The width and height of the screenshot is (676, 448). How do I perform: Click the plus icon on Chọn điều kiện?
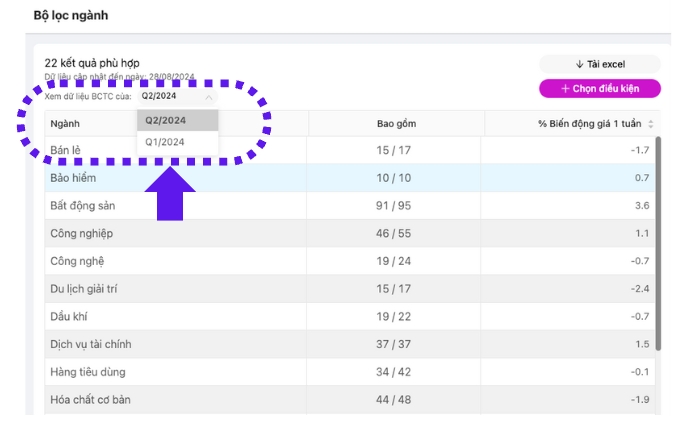(x=565, y=88)
